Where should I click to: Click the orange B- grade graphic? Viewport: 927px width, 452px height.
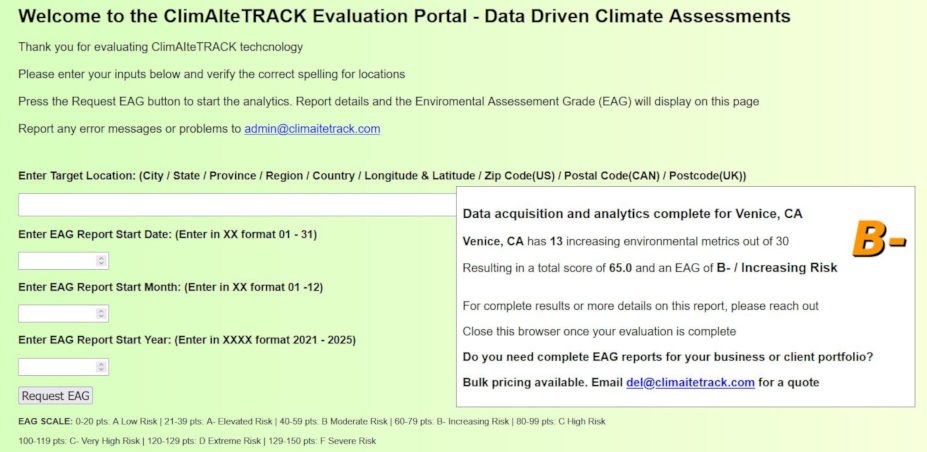click(878, 239)
